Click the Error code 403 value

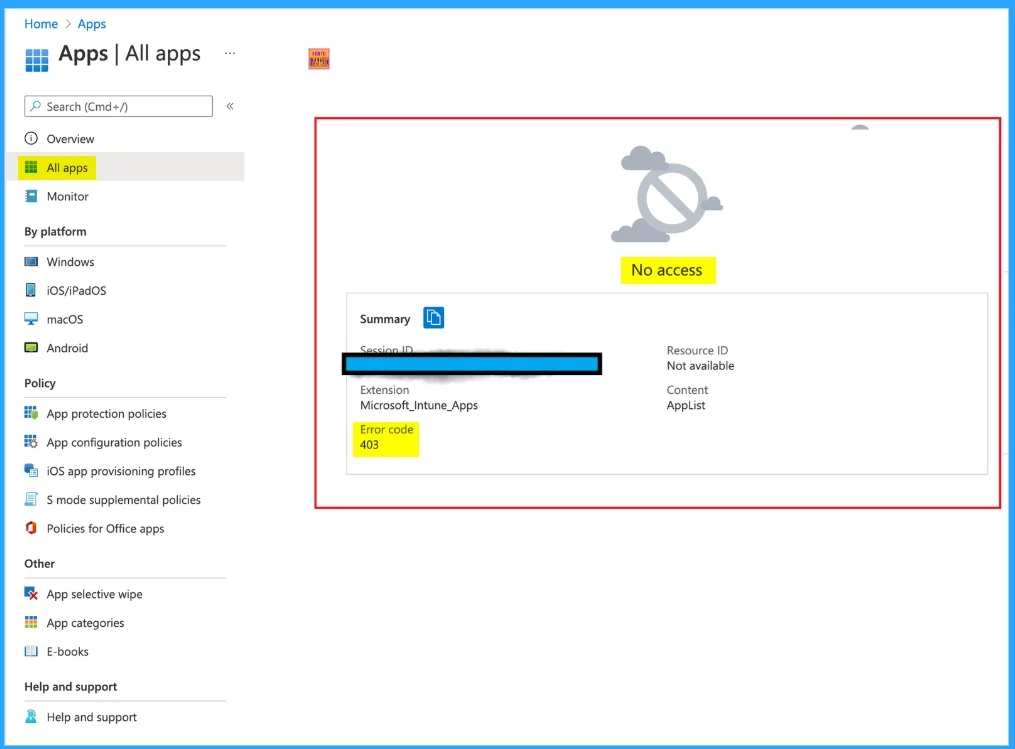coord(369,445)
